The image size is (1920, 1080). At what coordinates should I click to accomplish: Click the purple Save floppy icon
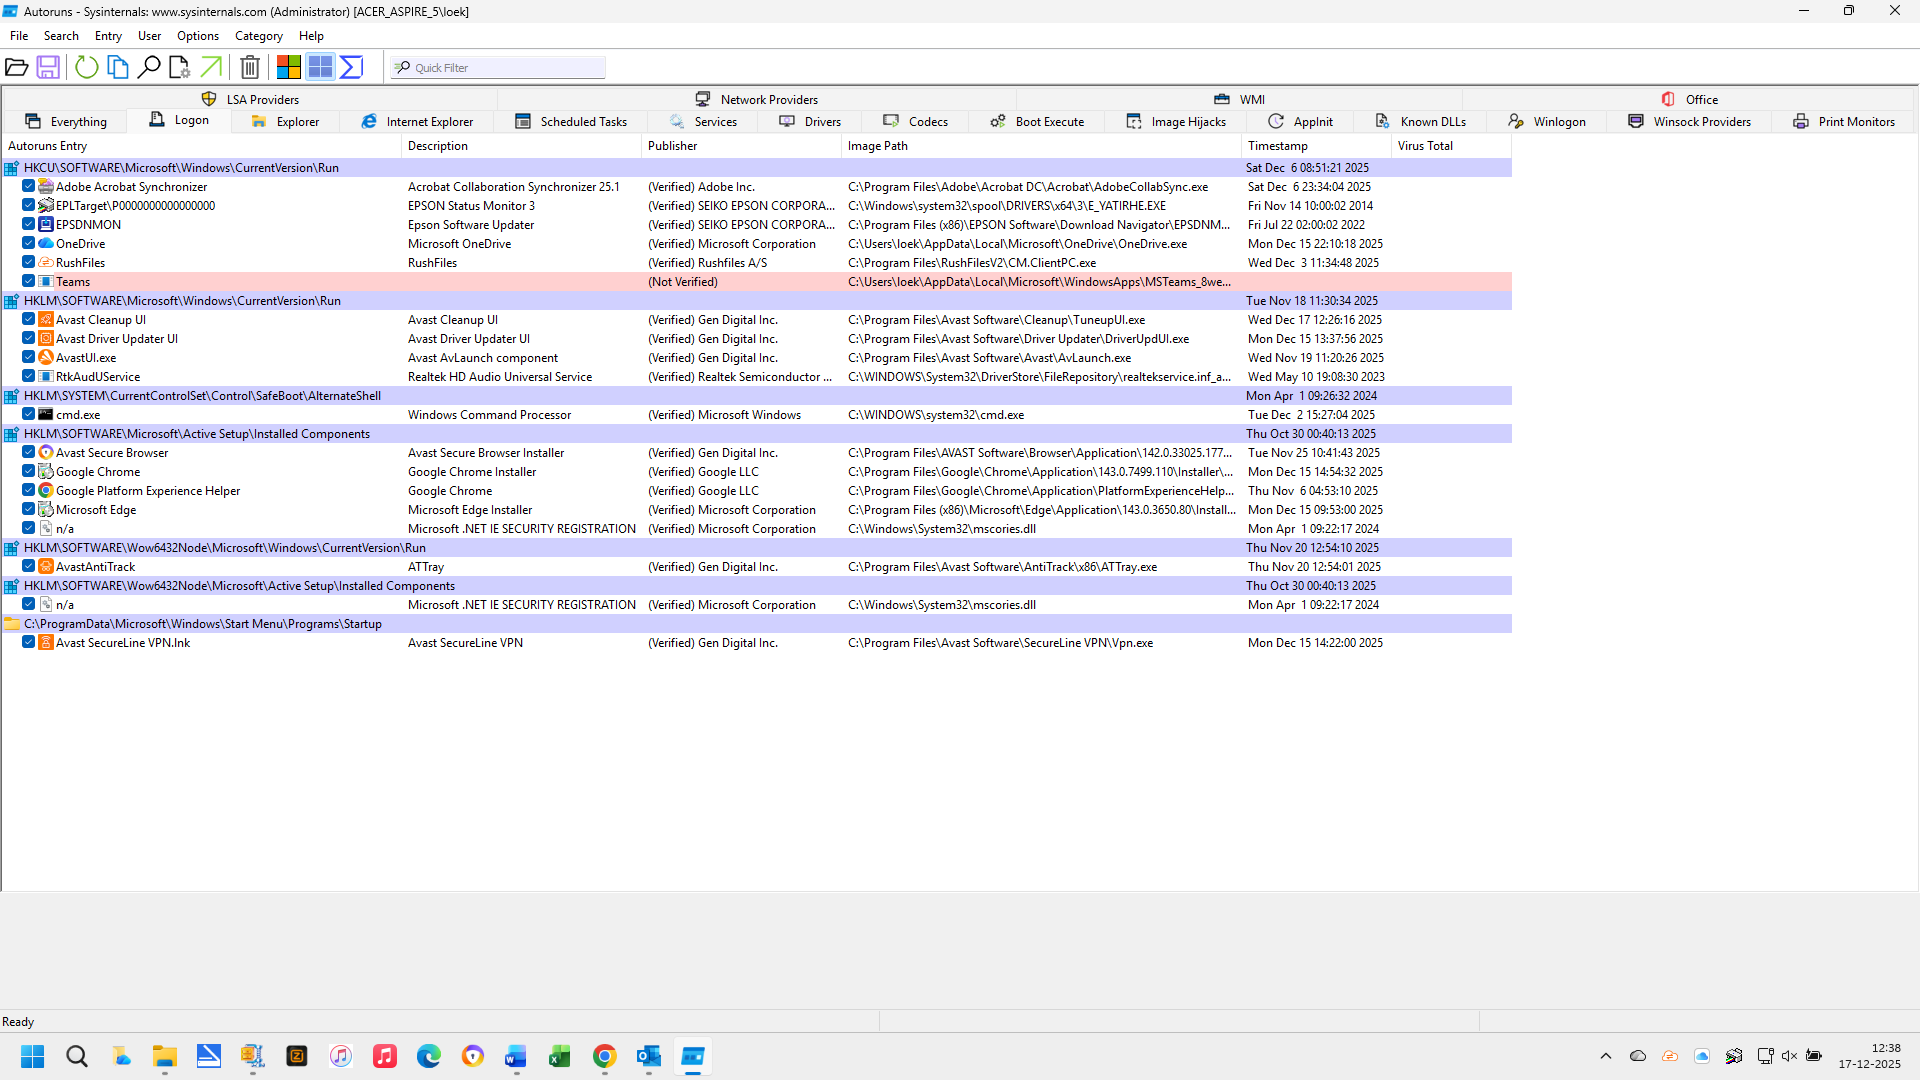pos(48,67)
